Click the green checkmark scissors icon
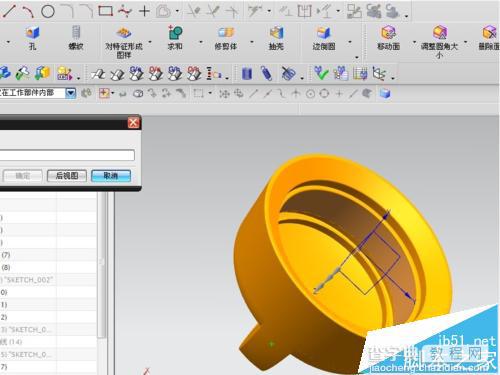Screen dimensions: 500x375 pos(321,73)
